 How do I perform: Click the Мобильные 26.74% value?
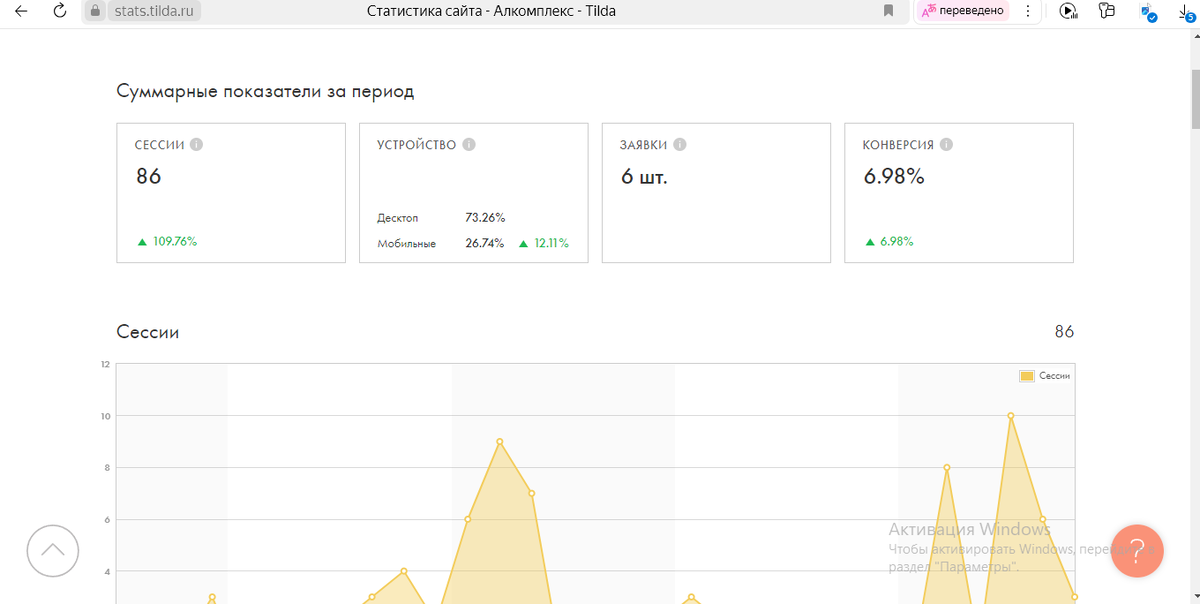(x=485, y=243)
